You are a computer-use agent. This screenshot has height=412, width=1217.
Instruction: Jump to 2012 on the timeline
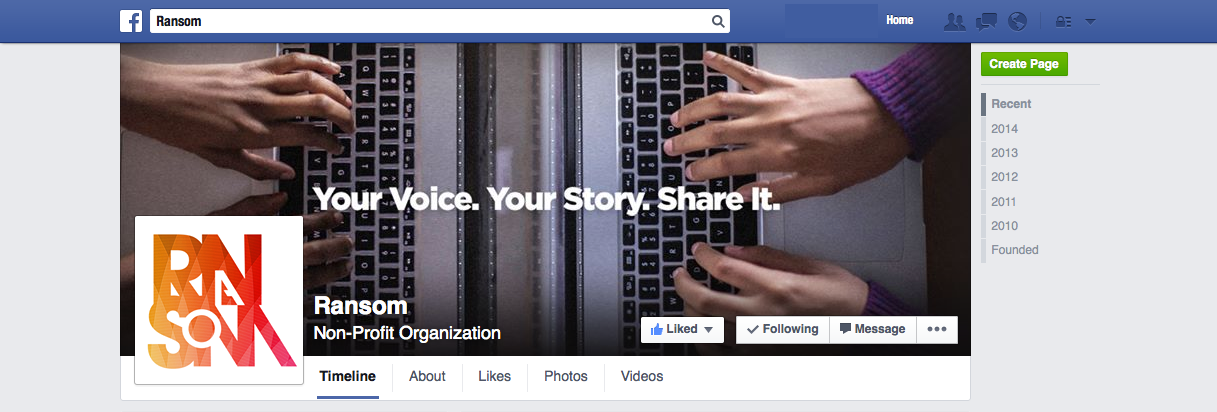pos(1004,177)
